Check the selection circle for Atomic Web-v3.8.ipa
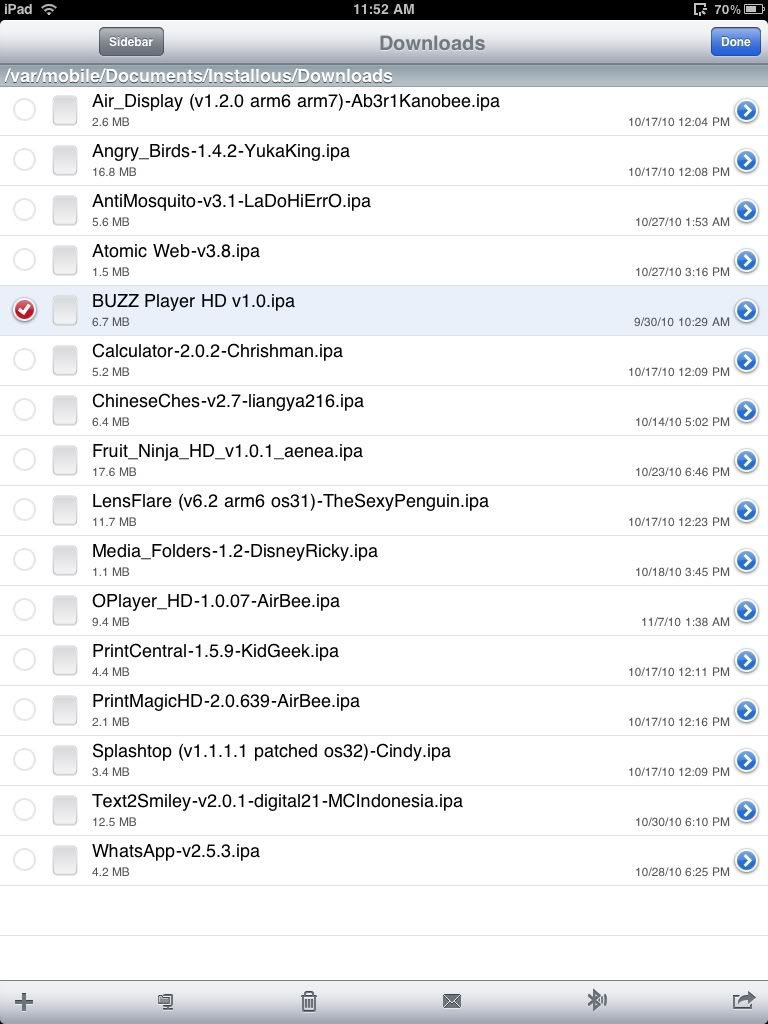This screenshot has height=1024, width=768. point(25,260)
